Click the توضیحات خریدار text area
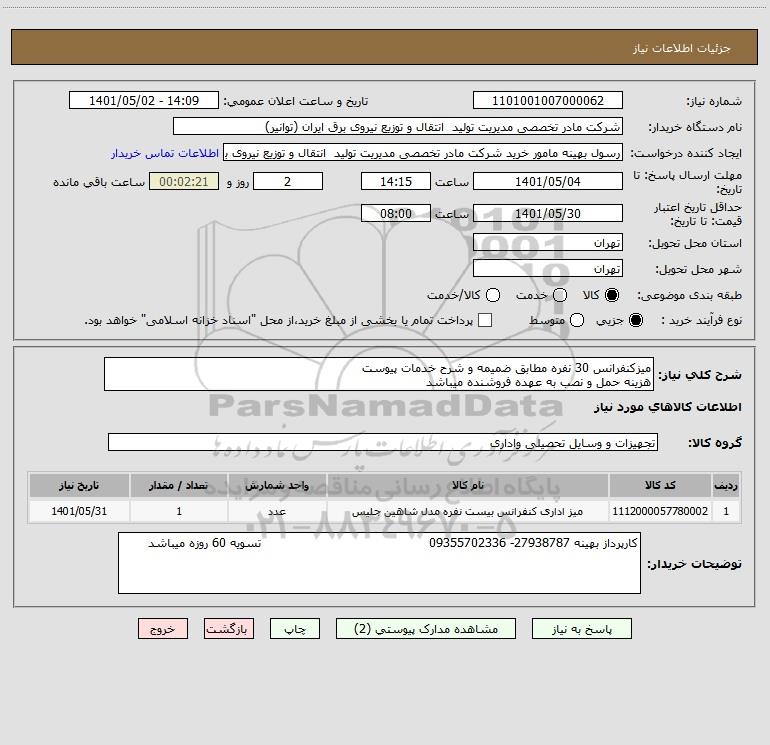This screenshot has height=745, width=770. coord(379,563)
